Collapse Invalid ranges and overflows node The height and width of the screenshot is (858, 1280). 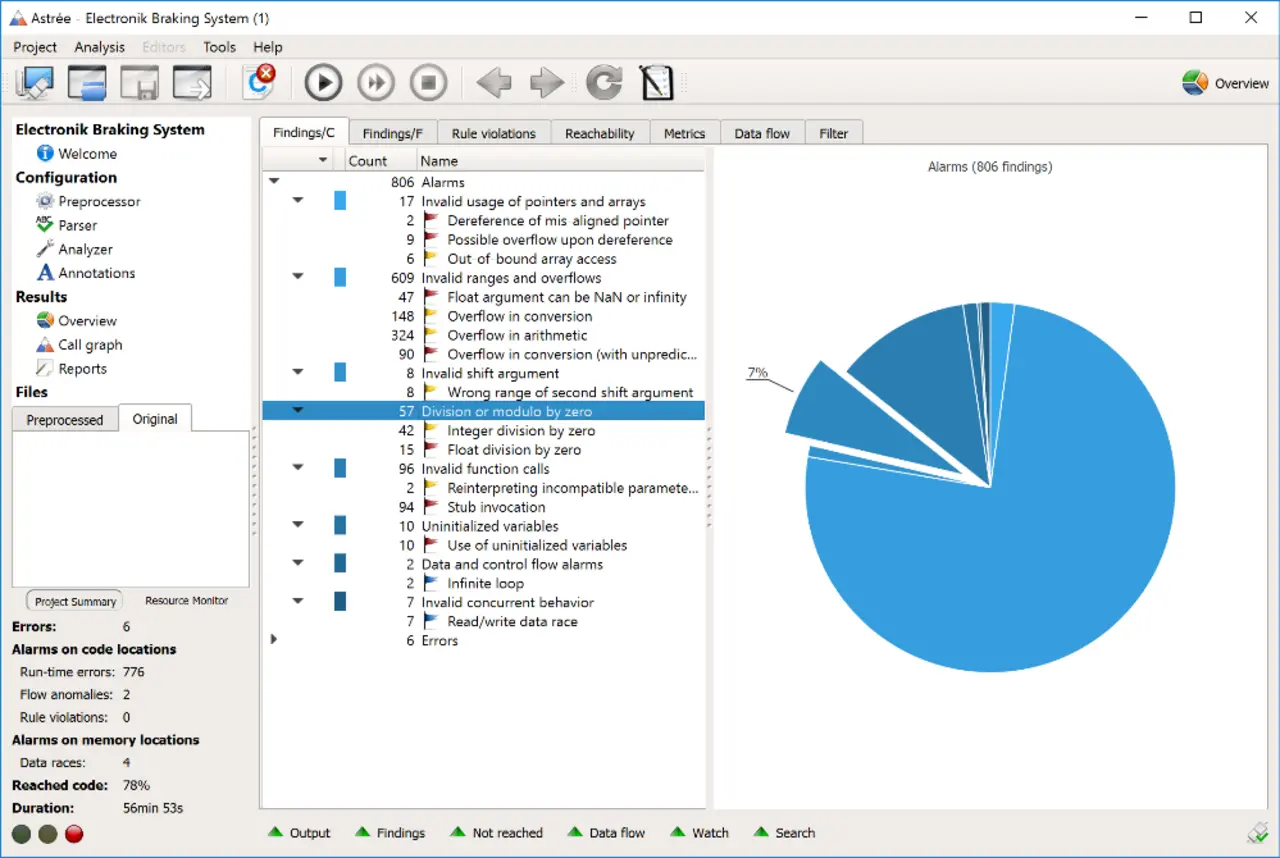297,277
